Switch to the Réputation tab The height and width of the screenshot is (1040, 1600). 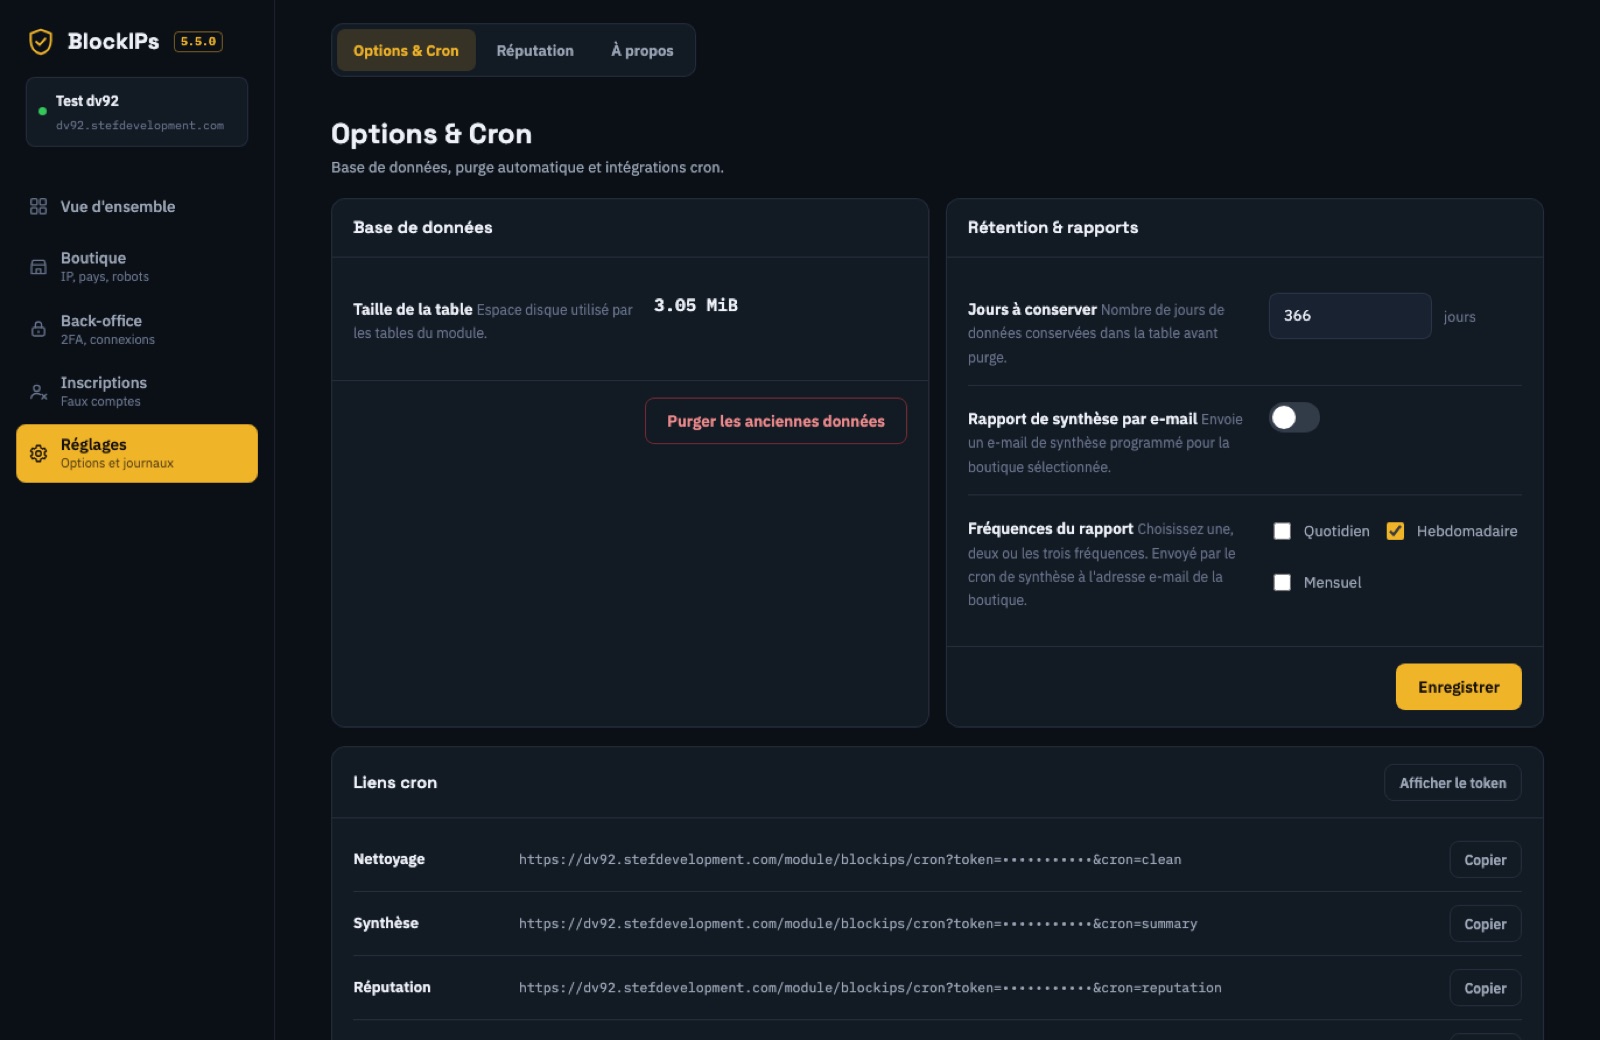pyautogui.click(x=535, y=50)
